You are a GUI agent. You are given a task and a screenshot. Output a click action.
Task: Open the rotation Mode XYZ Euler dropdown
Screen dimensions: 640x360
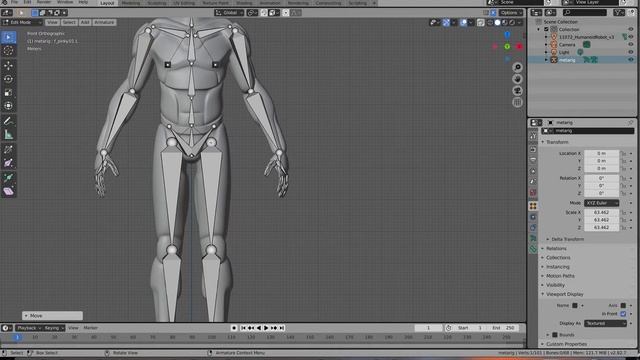click(602, 203)
